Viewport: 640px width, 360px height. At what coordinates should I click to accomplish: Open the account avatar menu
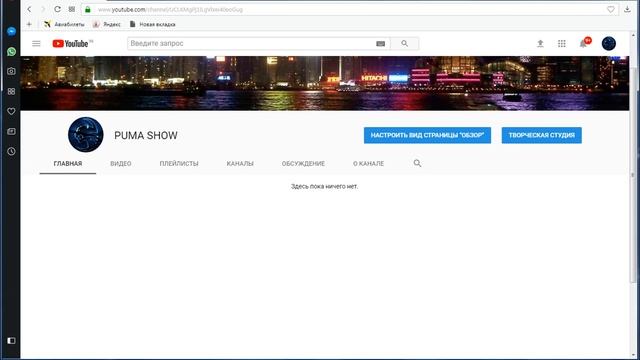609,43
